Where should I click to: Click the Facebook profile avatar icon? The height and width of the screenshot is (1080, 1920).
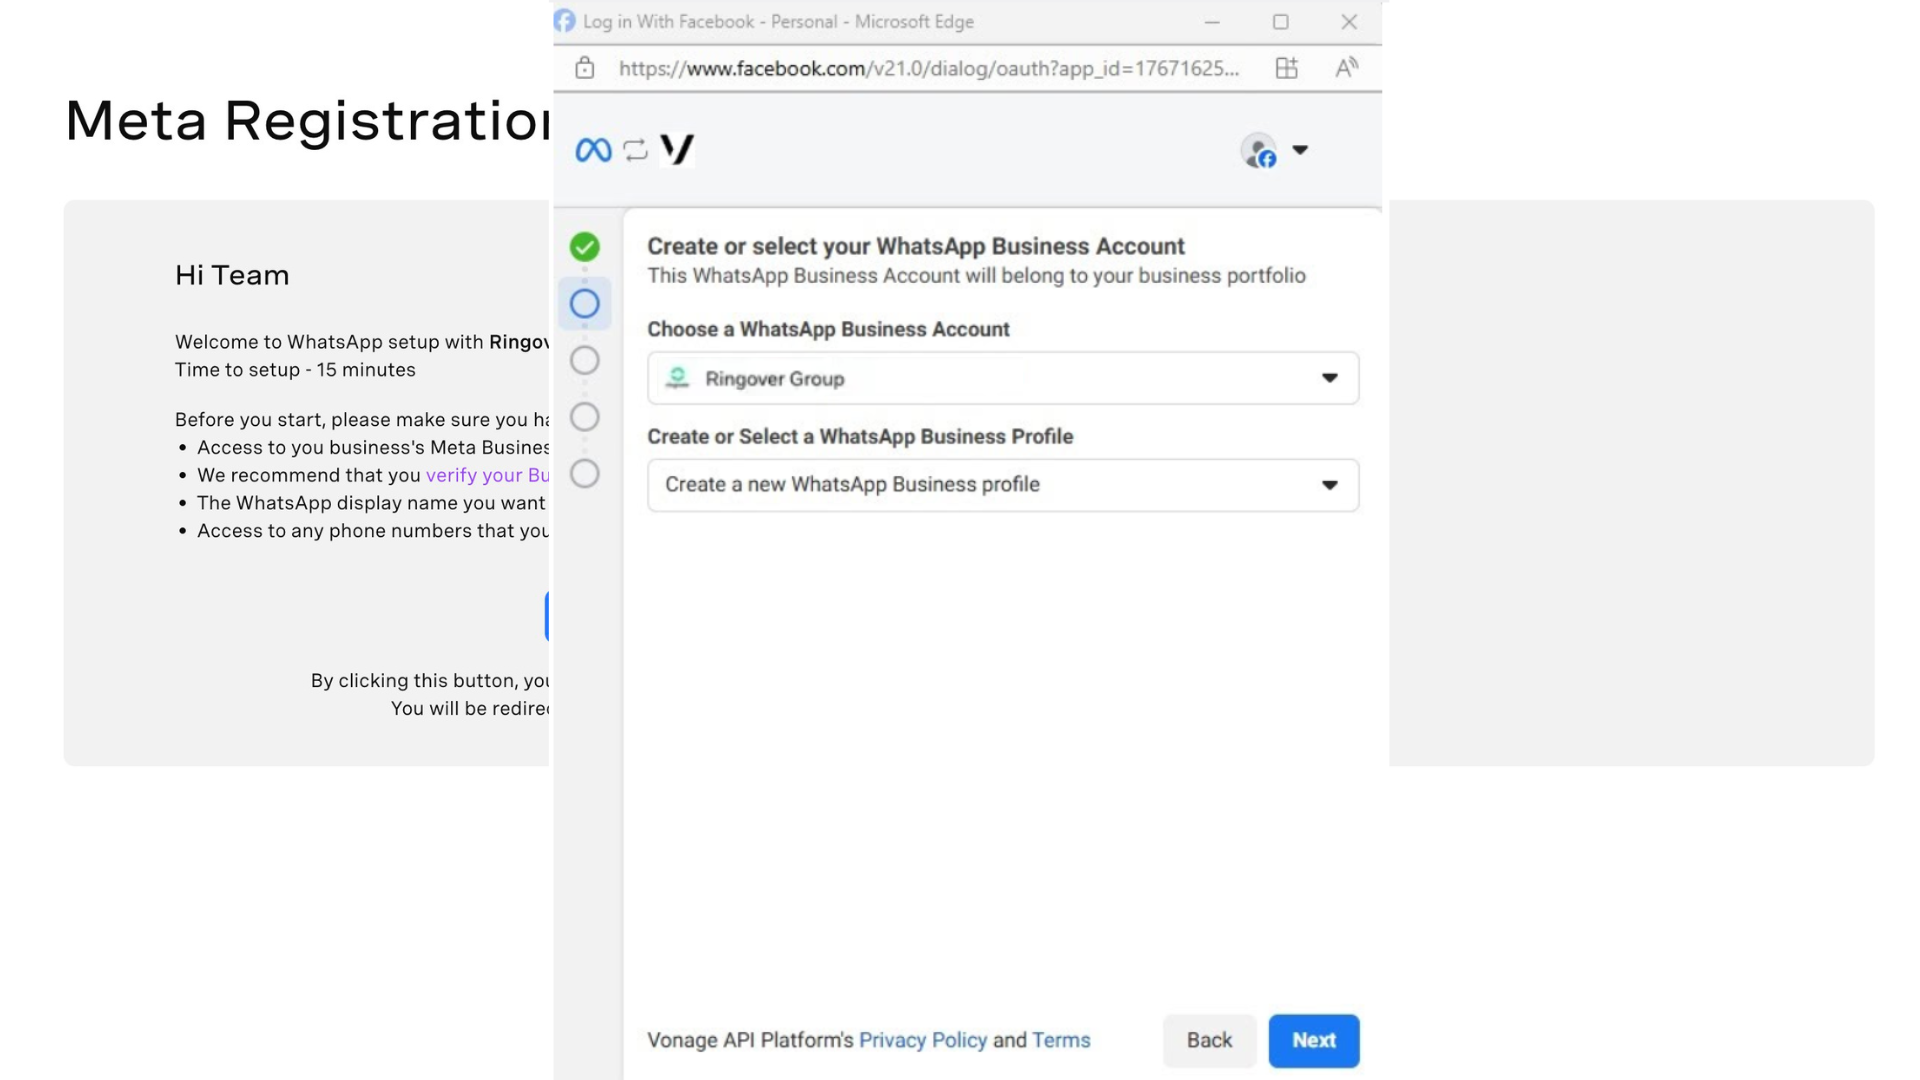[x=1259, y=151]
